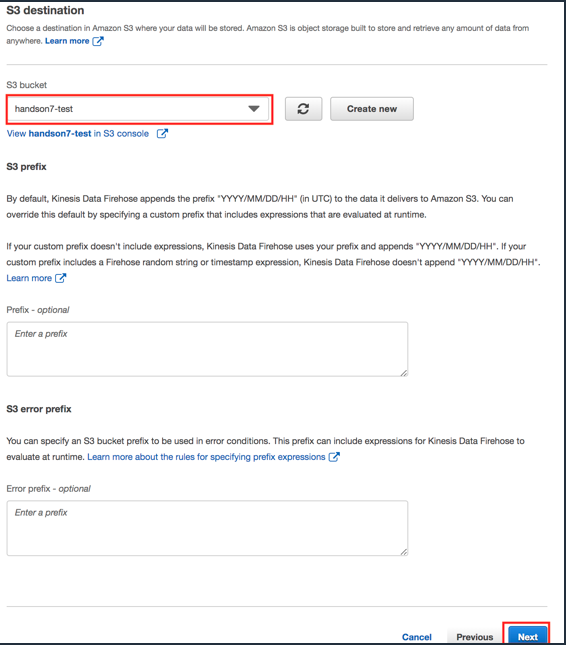Open the external link icon beside top Learn more
566x645 pixels.
coord(98,41)
